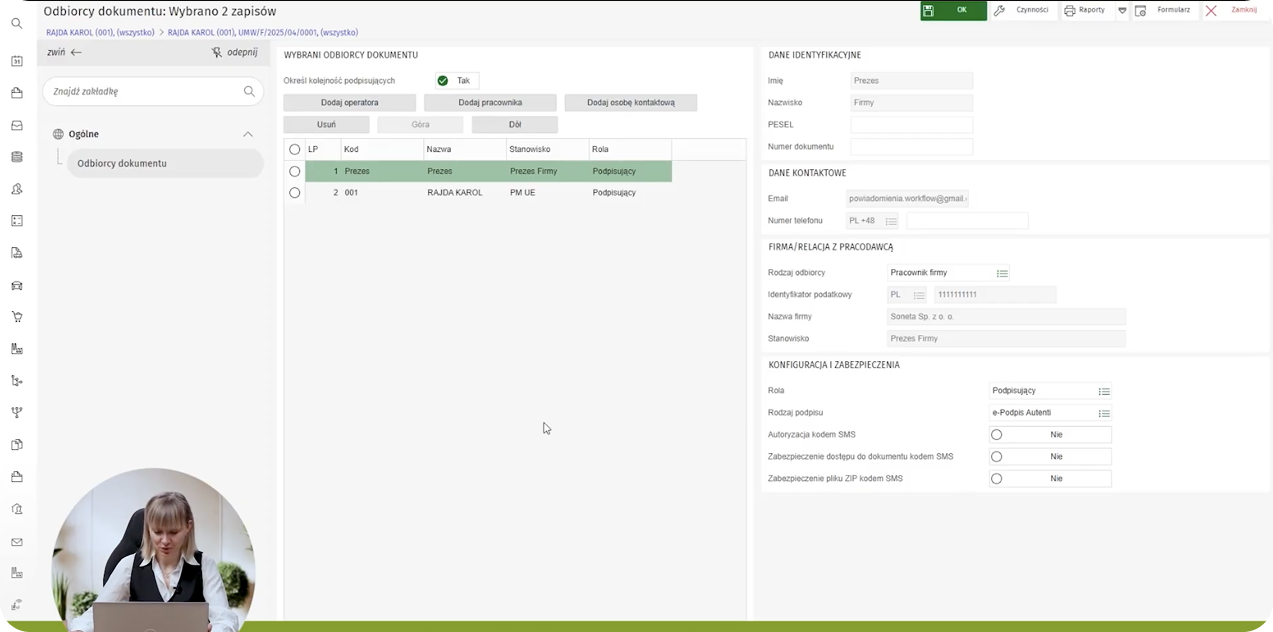Click the Numer telefonu number field

(967, 221)
